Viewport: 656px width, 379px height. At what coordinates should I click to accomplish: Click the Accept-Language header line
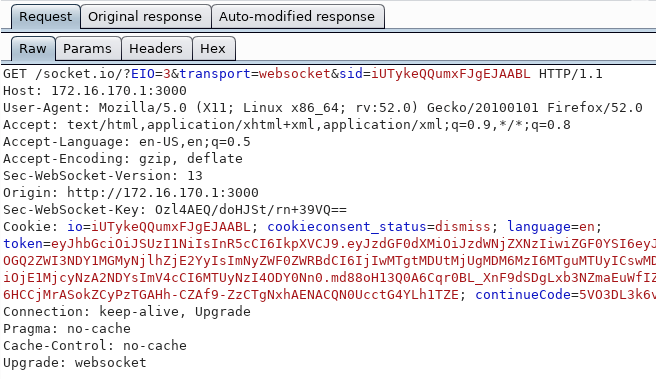(127, 142)
